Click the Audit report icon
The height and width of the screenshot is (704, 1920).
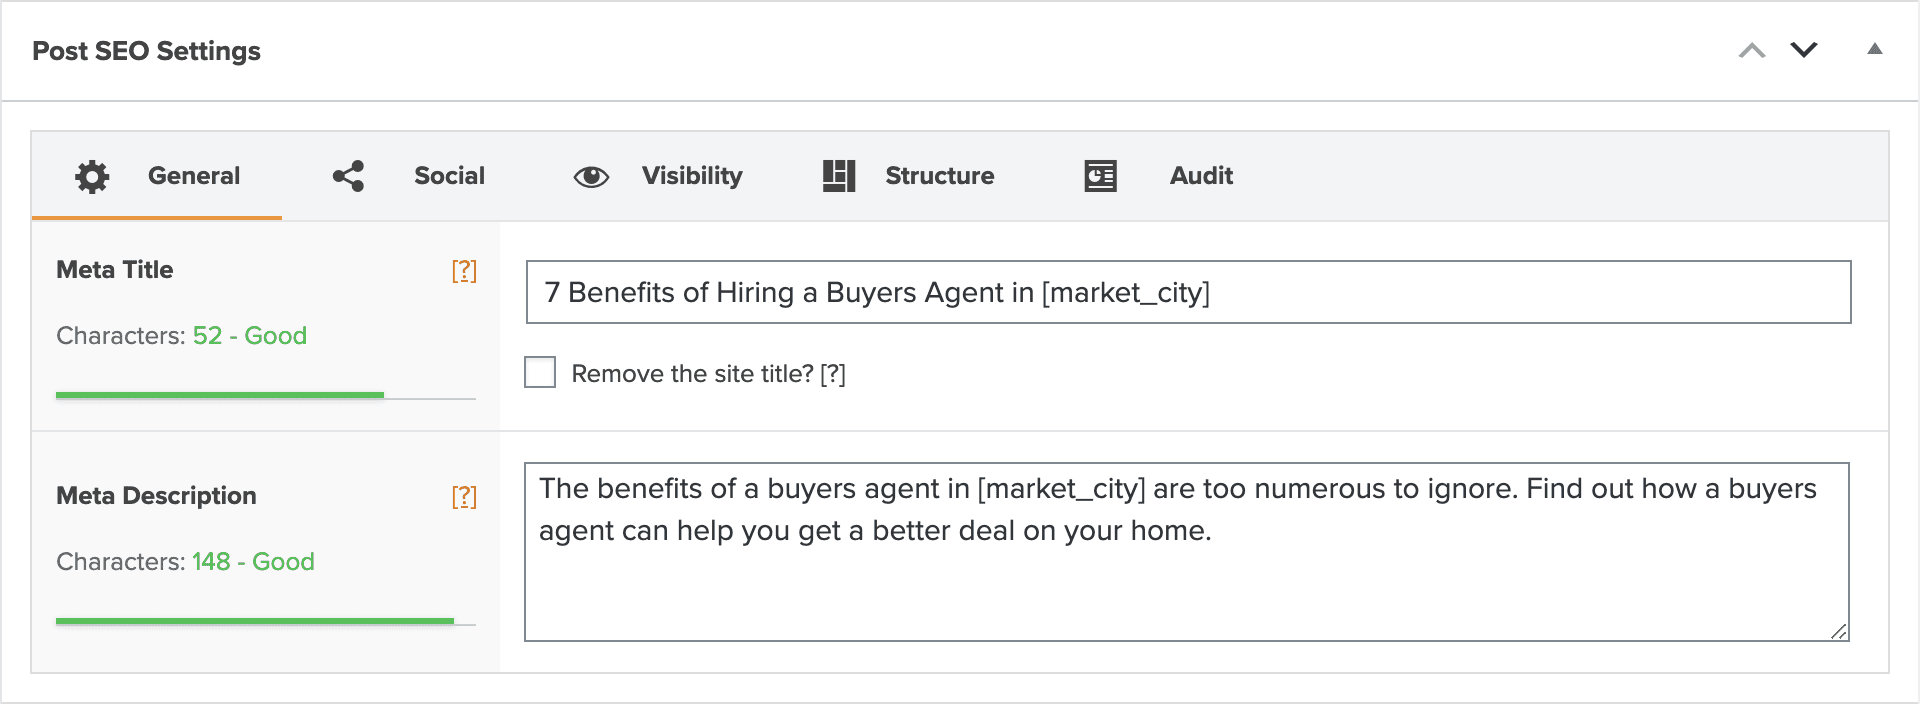(1100, 176)
